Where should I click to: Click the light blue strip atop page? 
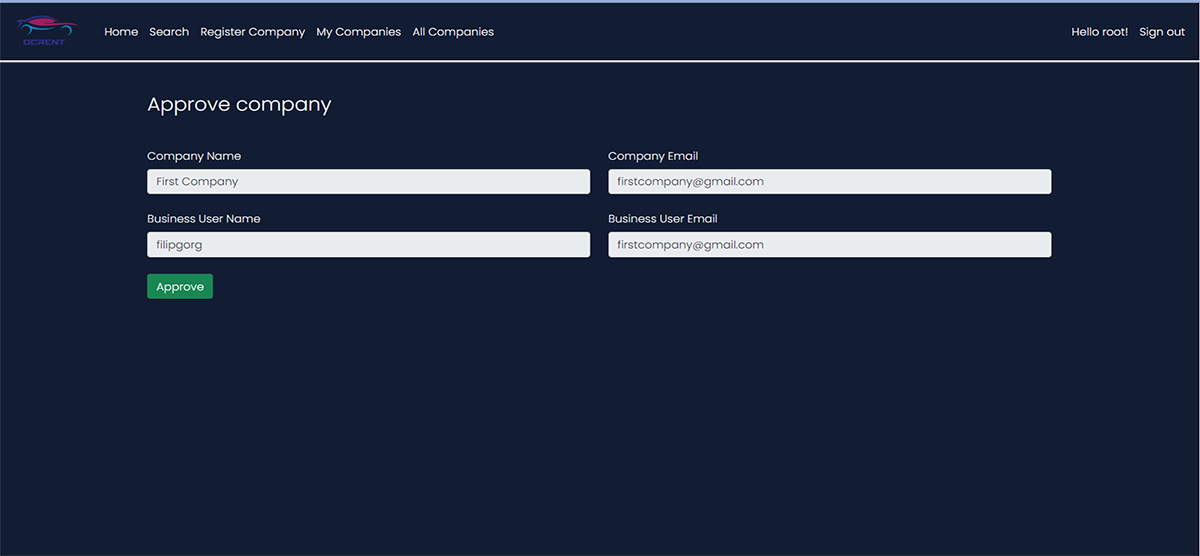(600, 1)
